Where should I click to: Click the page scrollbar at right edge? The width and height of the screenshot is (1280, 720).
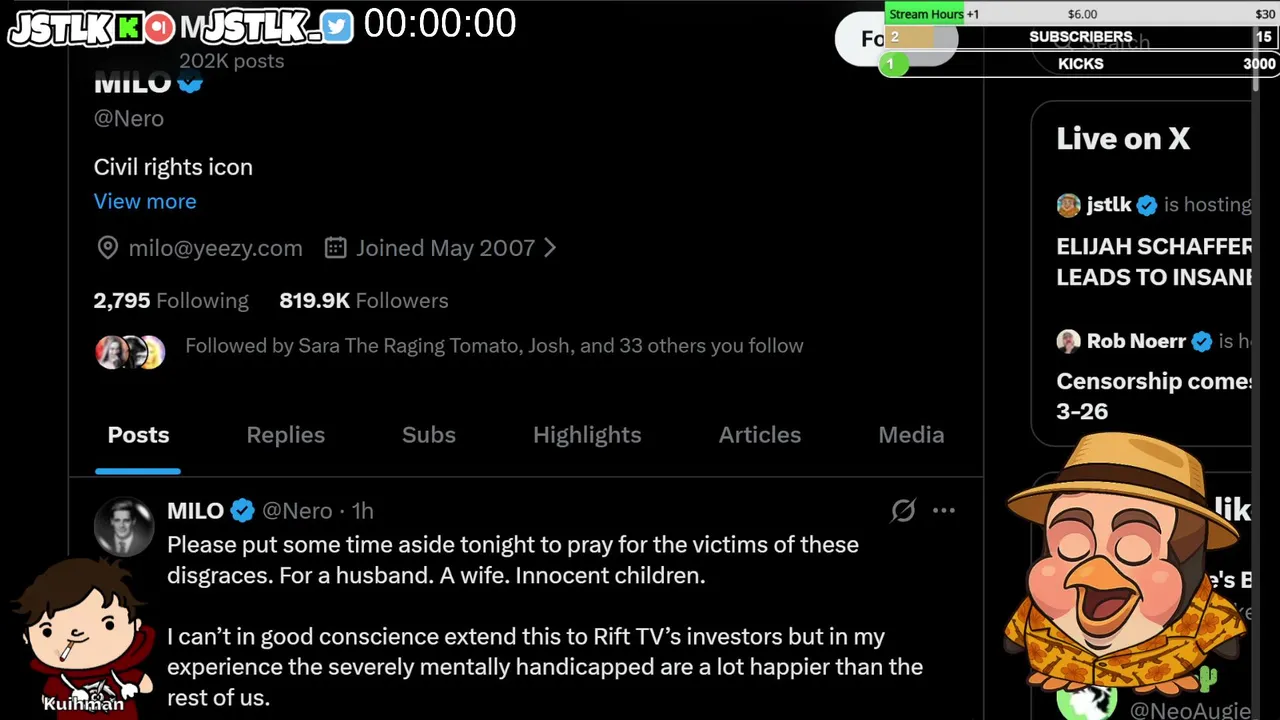point(1257,60)
